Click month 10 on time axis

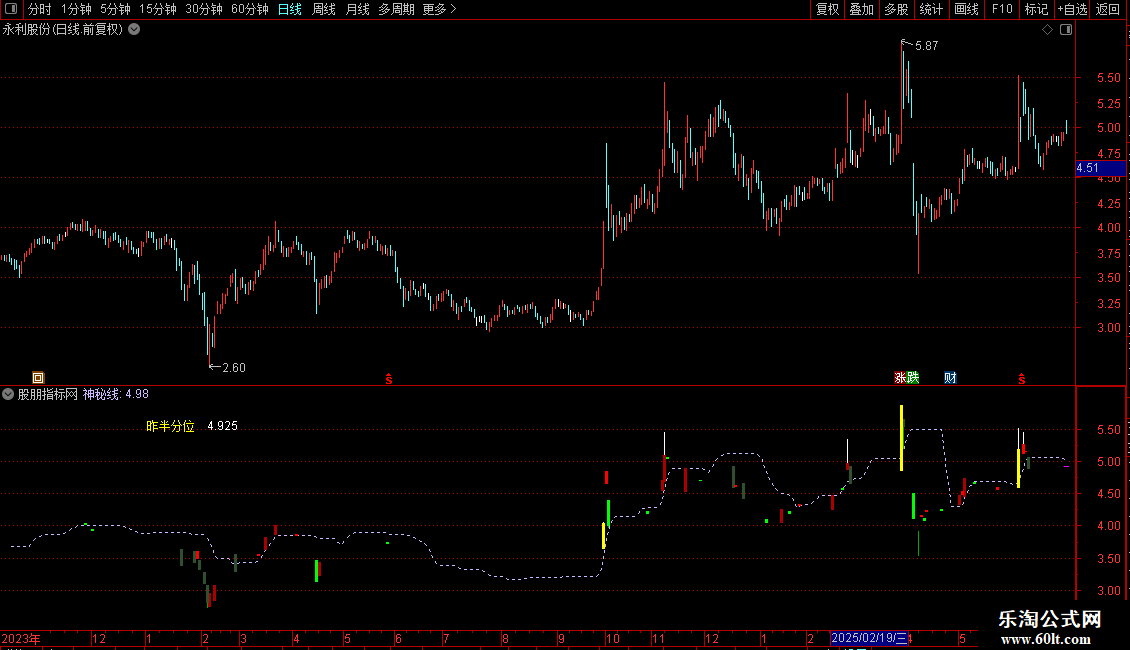[x=613, y=639]
